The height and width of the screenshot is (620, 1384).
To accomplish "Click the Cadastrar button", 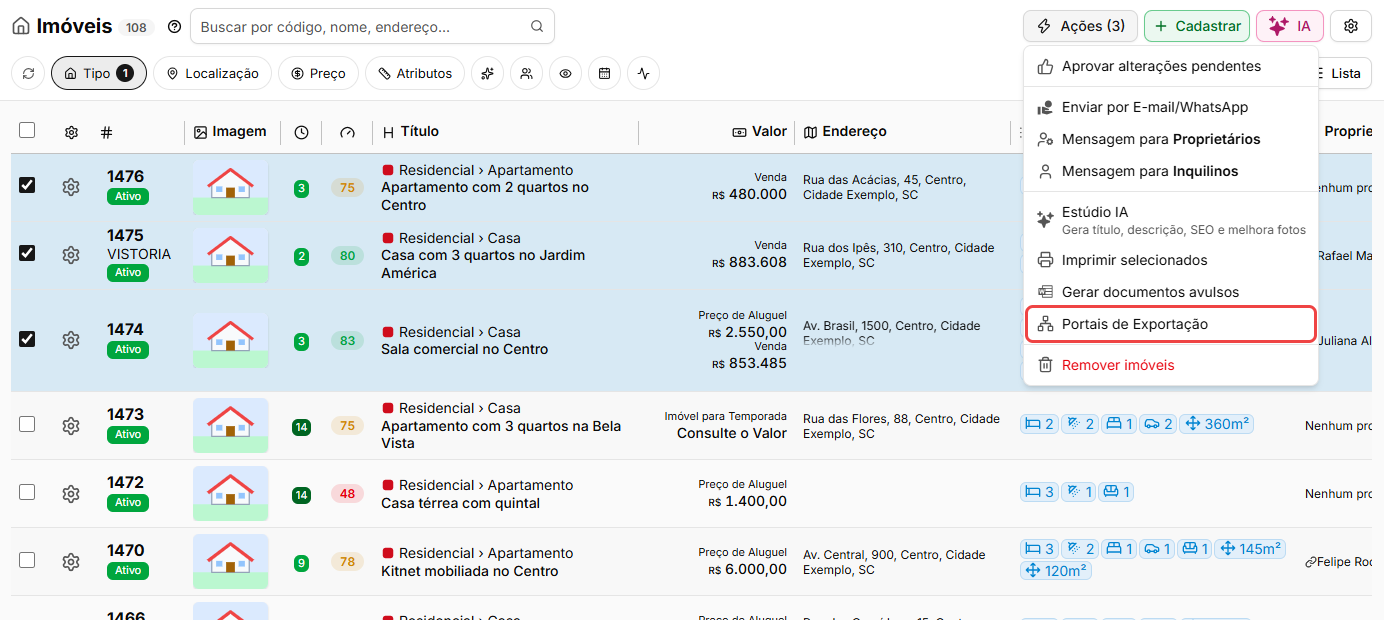I will [1197, 26].
